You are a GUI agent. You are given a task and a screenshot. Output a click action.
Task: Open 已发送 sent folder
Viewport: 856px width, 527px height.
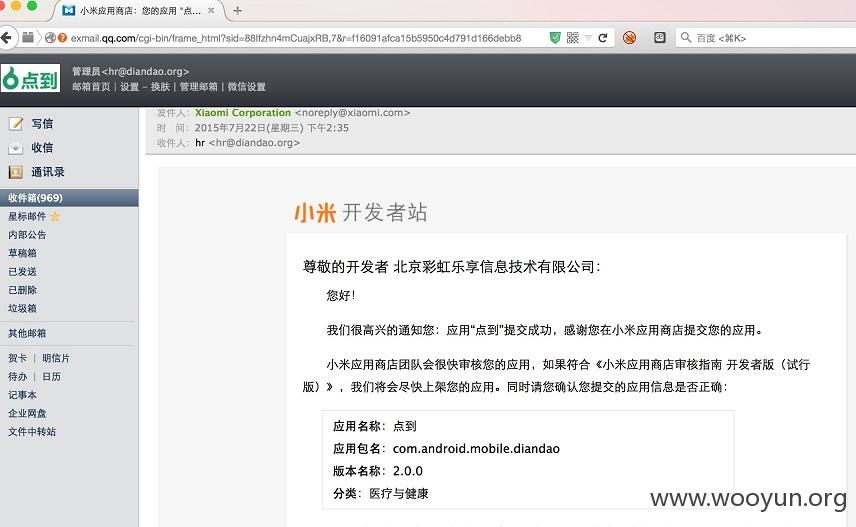point(22,271)
